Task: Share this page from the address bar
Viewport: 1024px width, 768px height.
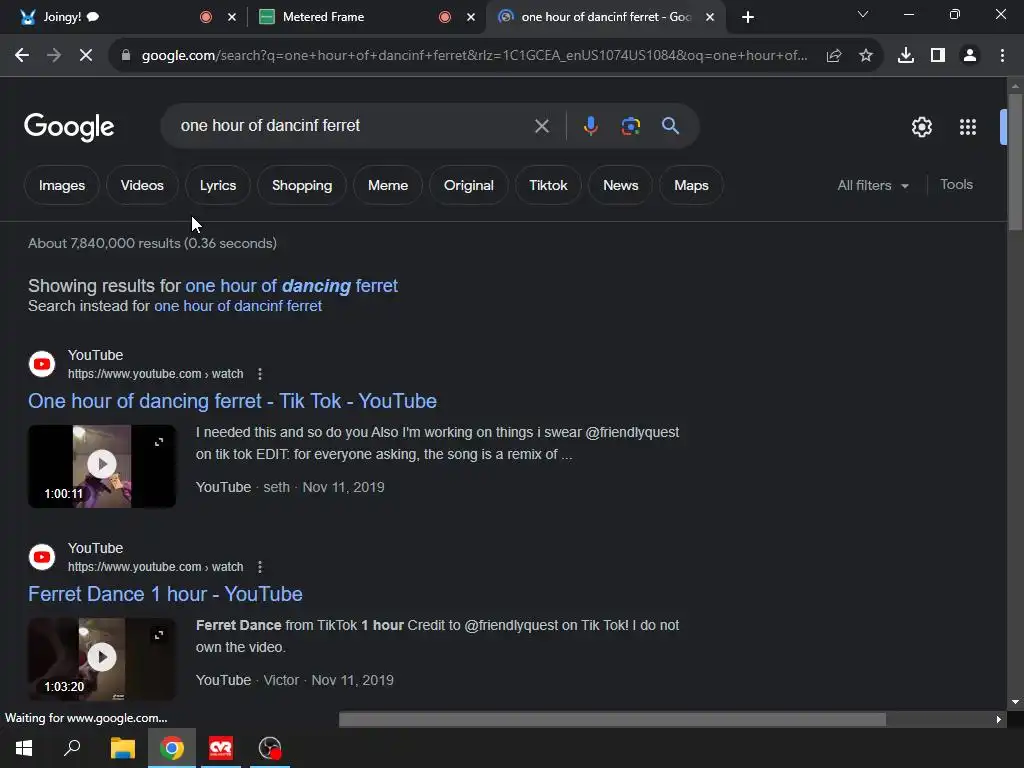Action: 834,56
